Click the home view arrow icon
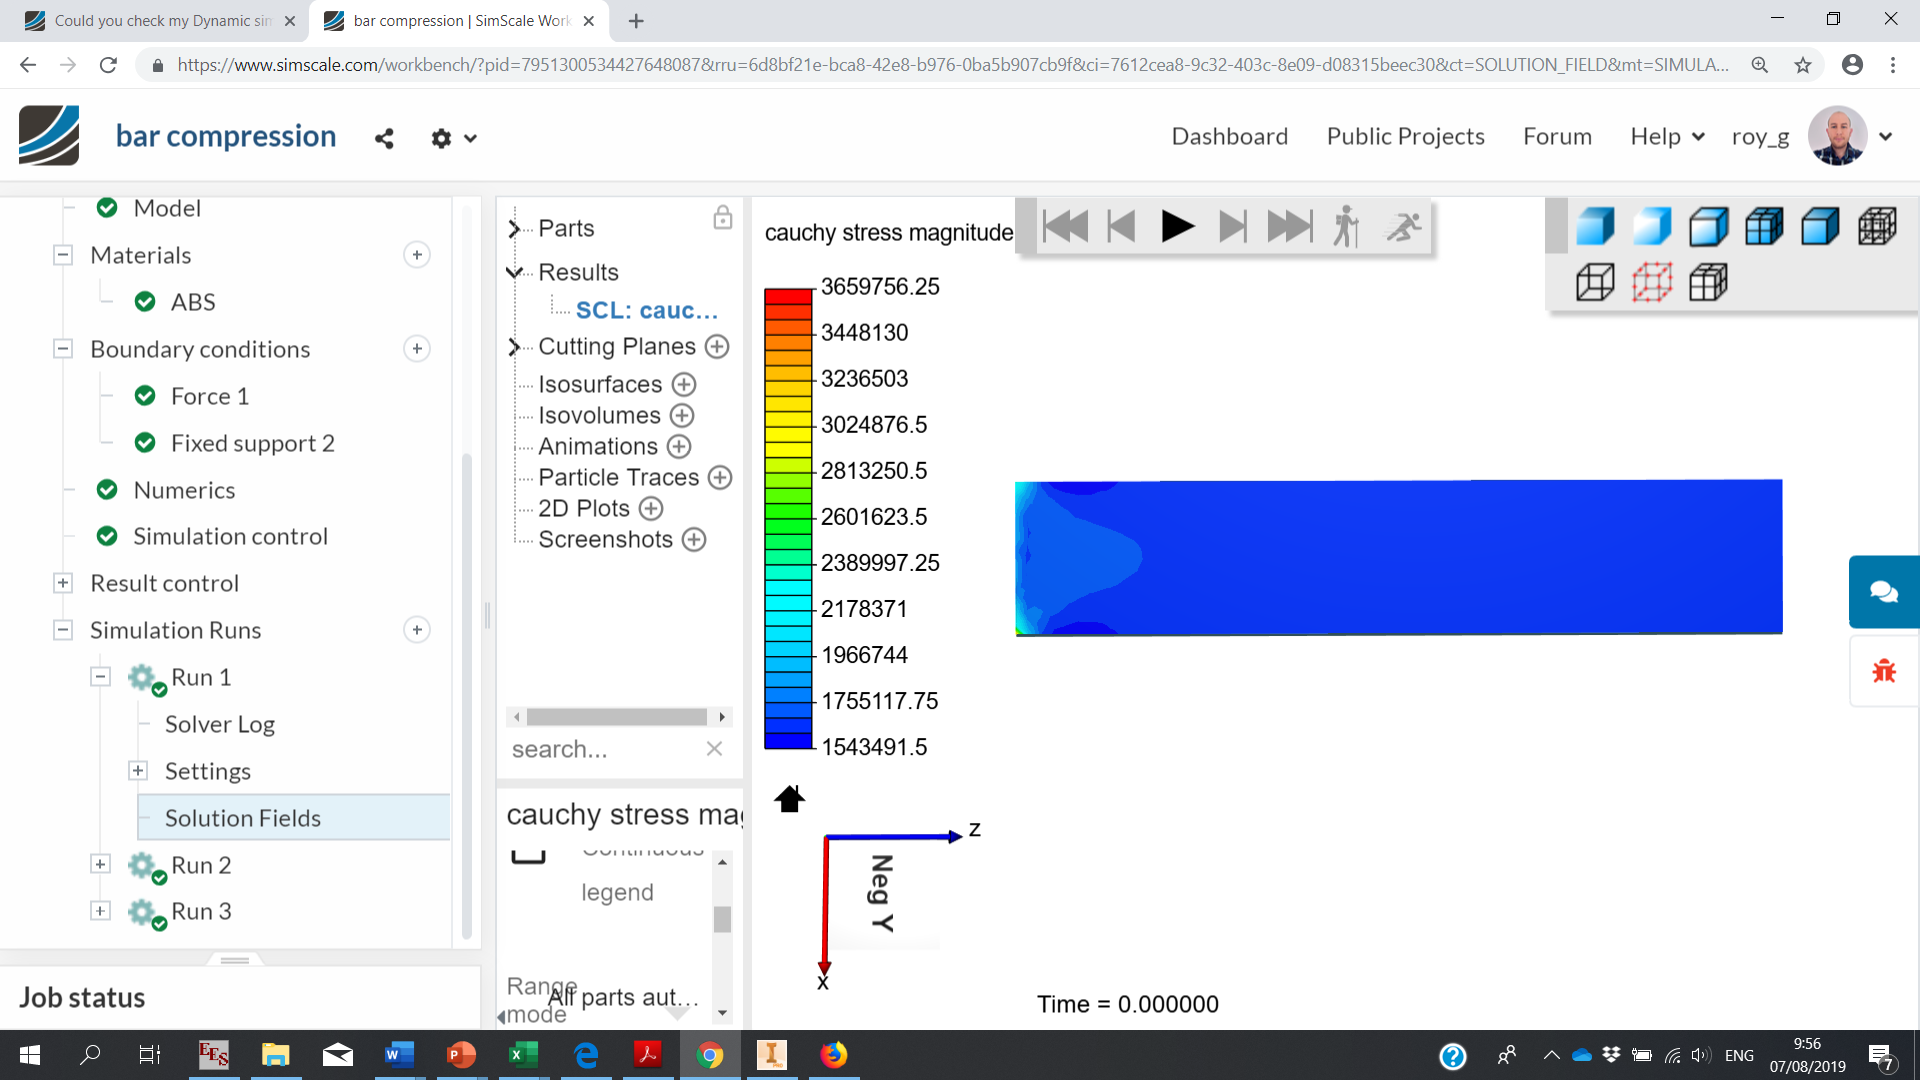Screen dimensions: 1920x1080 (789, 799)
